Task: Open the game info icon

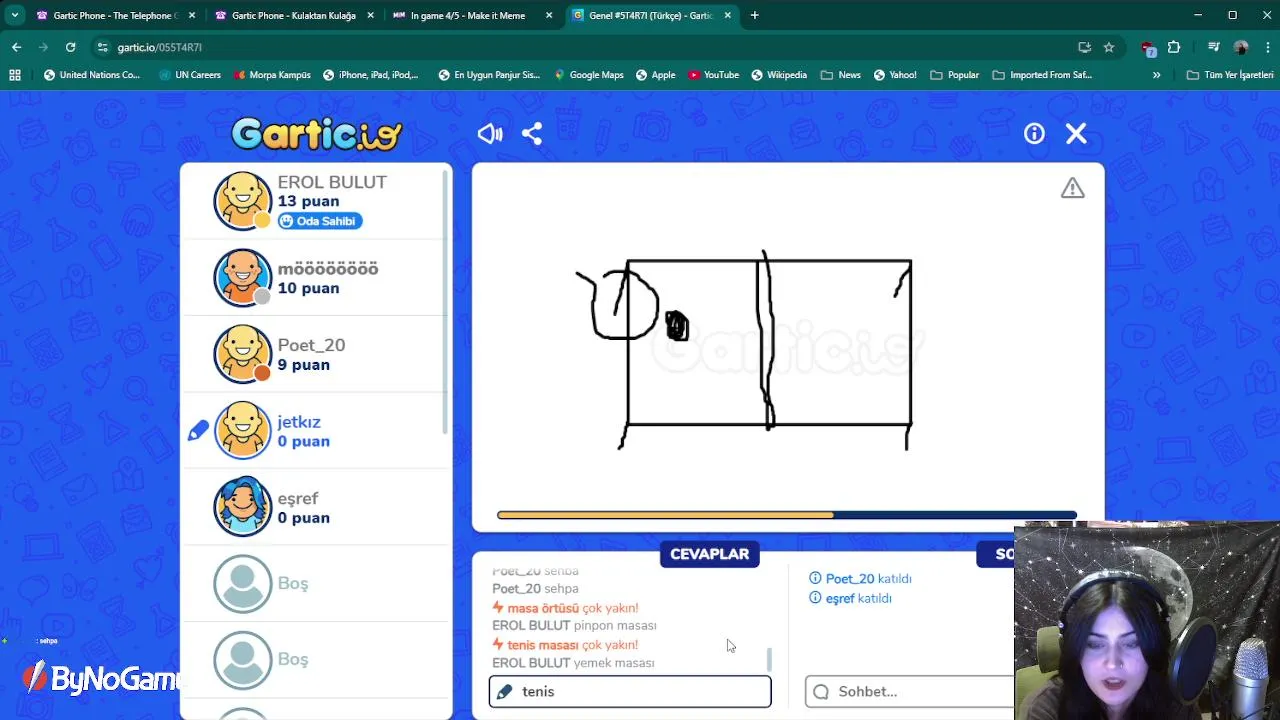Action: coord(1034,134)
